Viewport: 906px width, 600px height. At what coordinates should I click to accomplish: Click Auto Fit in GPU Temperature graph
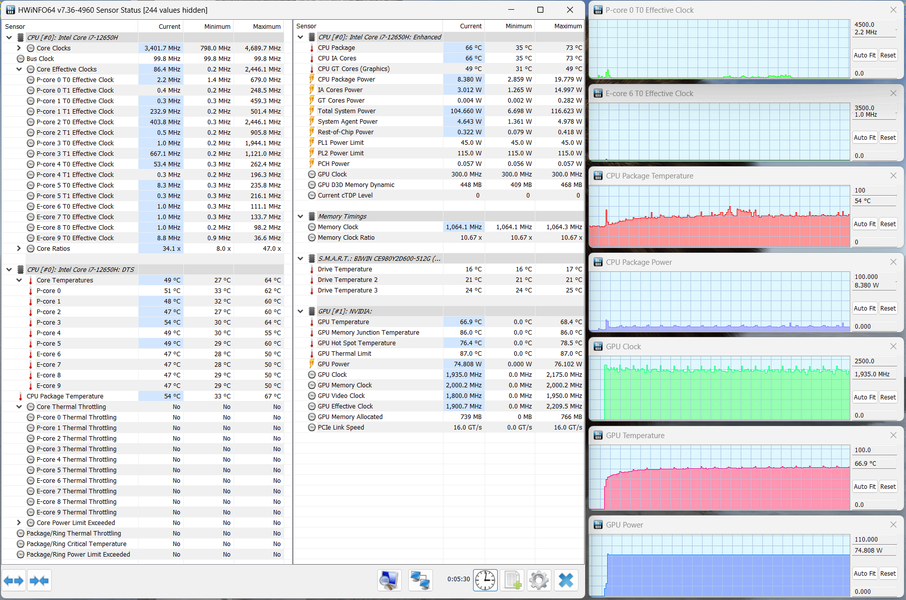(x=864, y=487)
